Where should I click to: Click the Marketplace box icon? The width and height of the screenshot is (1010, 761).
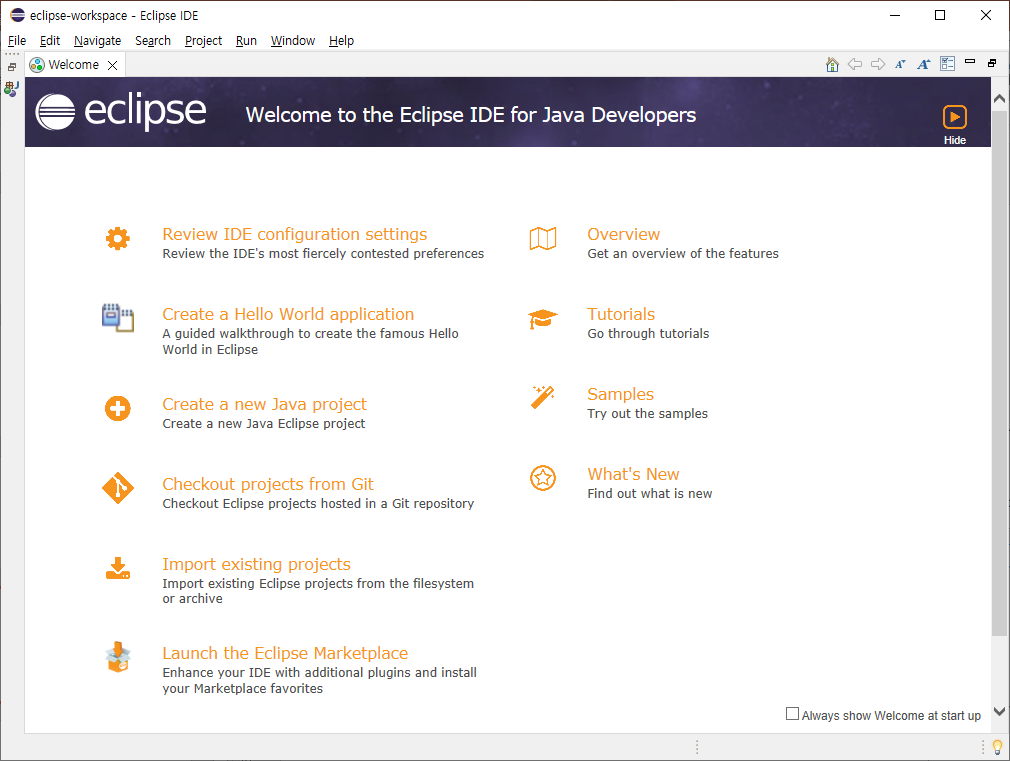(118, 657)
